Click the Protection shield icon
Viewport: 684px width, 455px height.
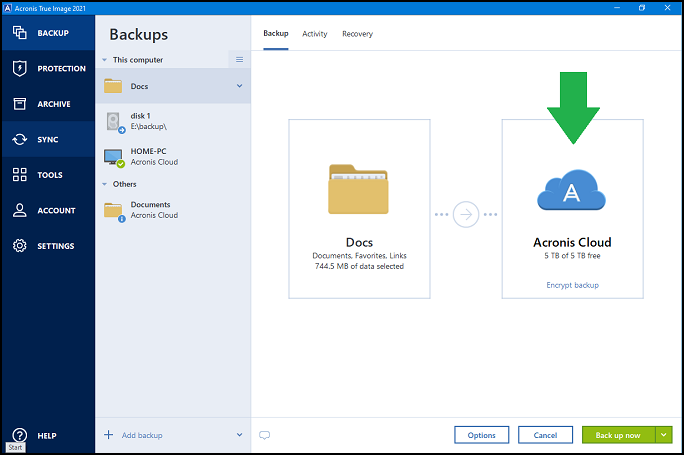point(19,68)
